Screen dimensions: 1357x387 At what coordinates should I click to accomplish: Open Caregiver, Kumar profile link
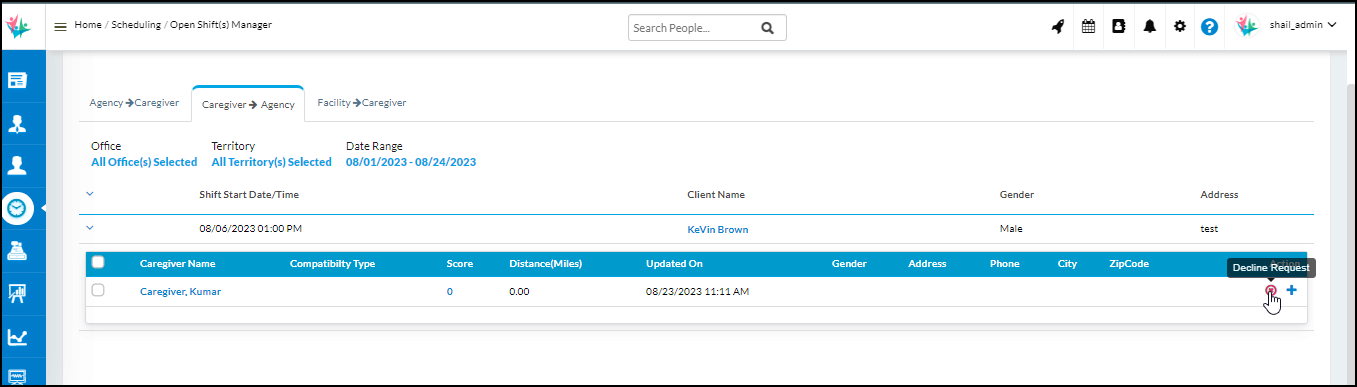click(180, 292)
